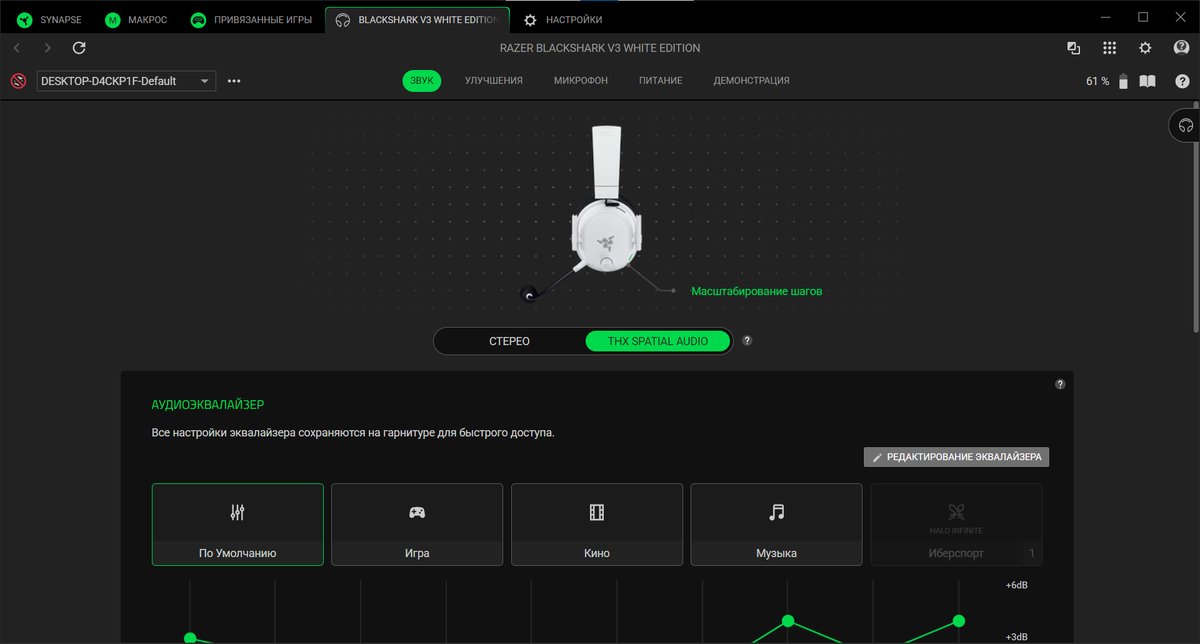Go to the УЛУЧШЕНИЯ section

[494, 81]
